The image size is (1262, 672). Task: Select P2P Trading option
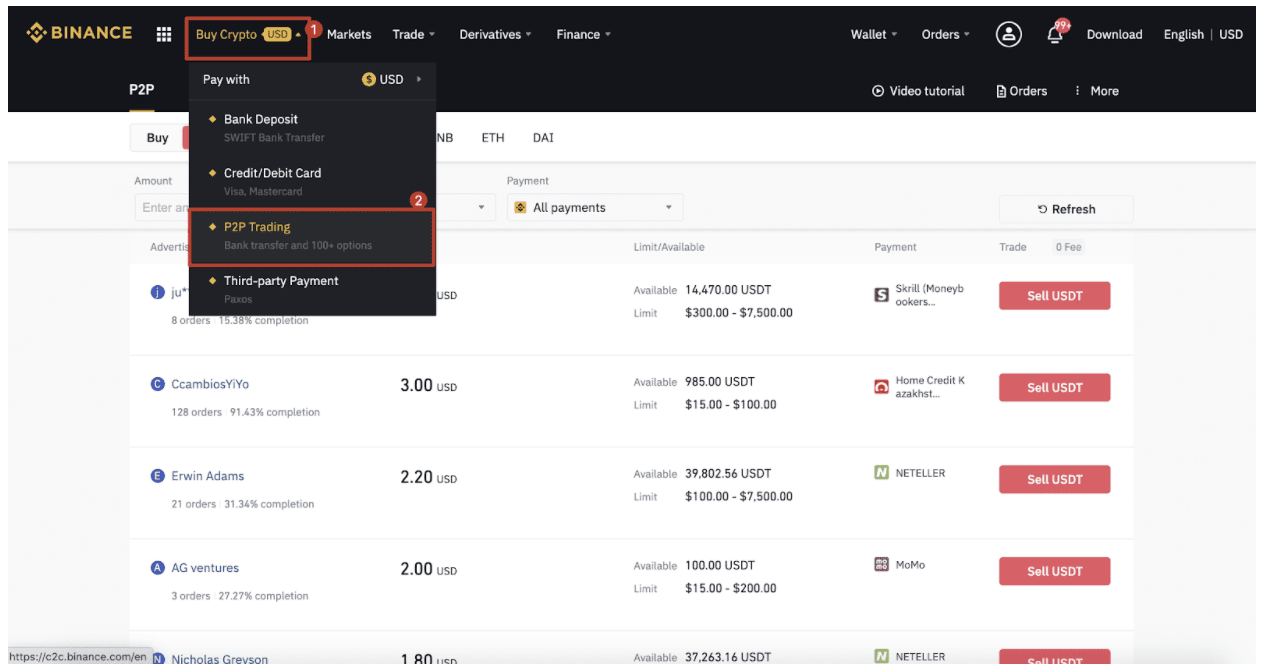pyautogui.click(x=312, y=236)
